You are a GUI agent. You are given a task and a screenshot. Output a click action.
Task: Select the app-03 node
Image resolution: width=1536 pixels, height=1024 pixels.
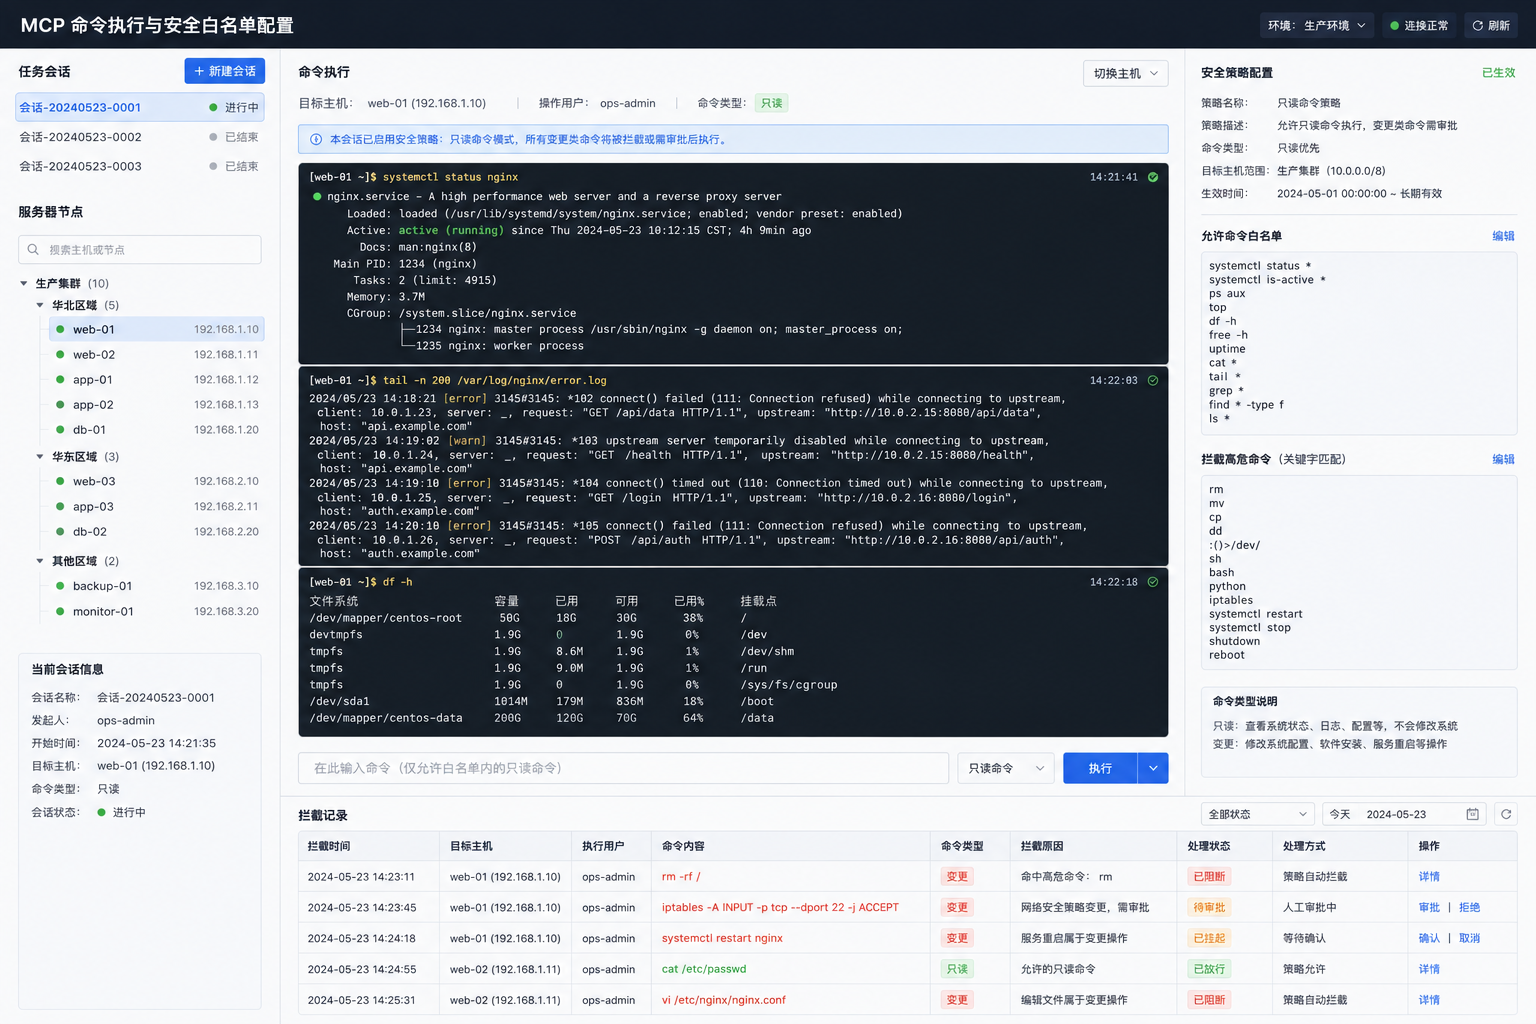click(x=157, y=507)
